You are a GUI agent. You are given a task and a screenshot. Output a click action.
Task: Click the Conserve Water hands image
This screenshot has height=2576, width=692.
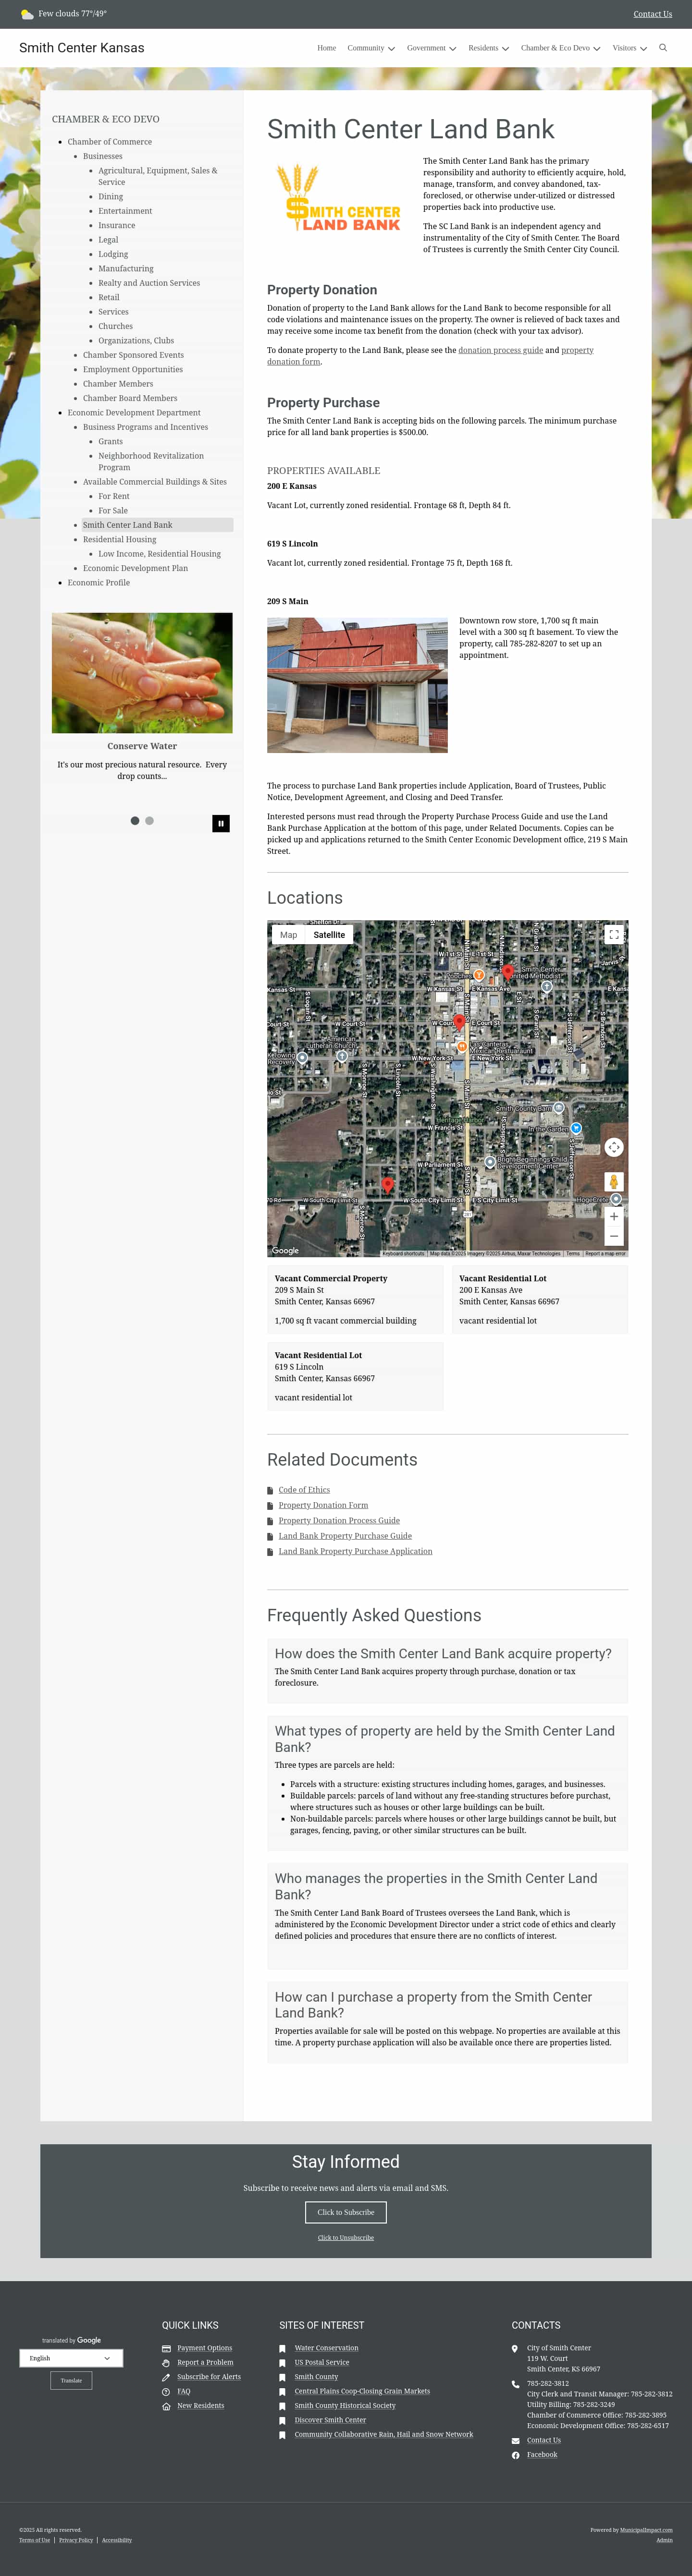[x=142, y=673]
